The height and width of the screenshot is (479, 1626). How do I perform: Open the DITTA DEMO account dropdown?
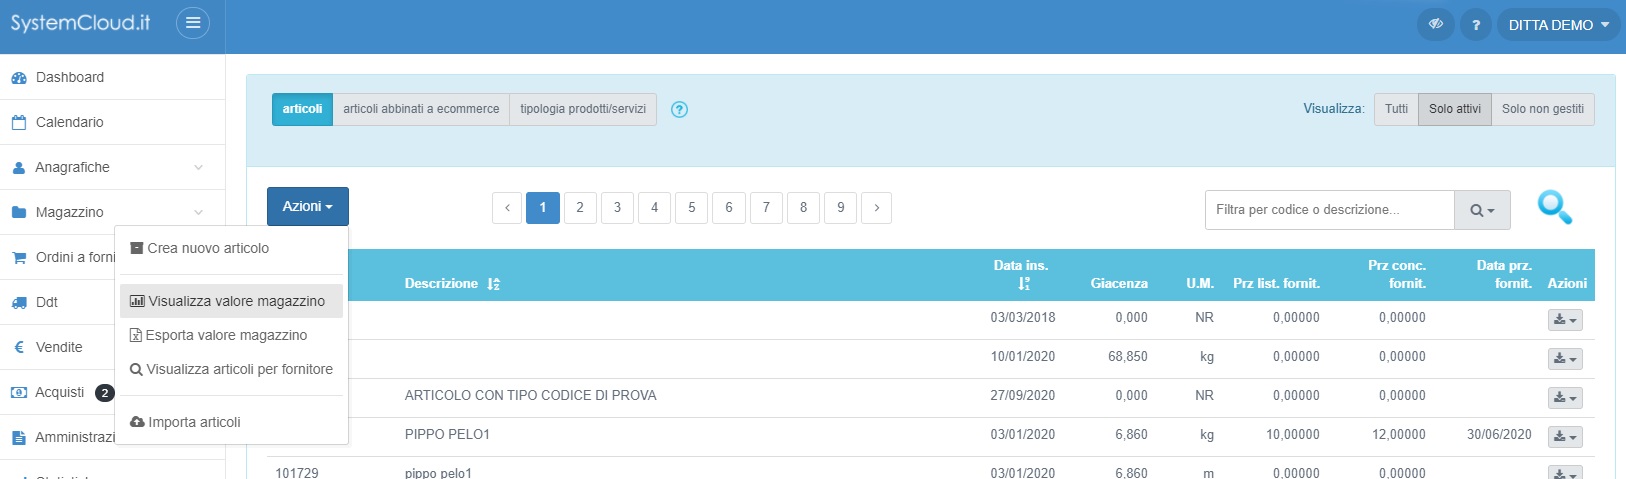pyautogui.click(x=1558, y=25)
